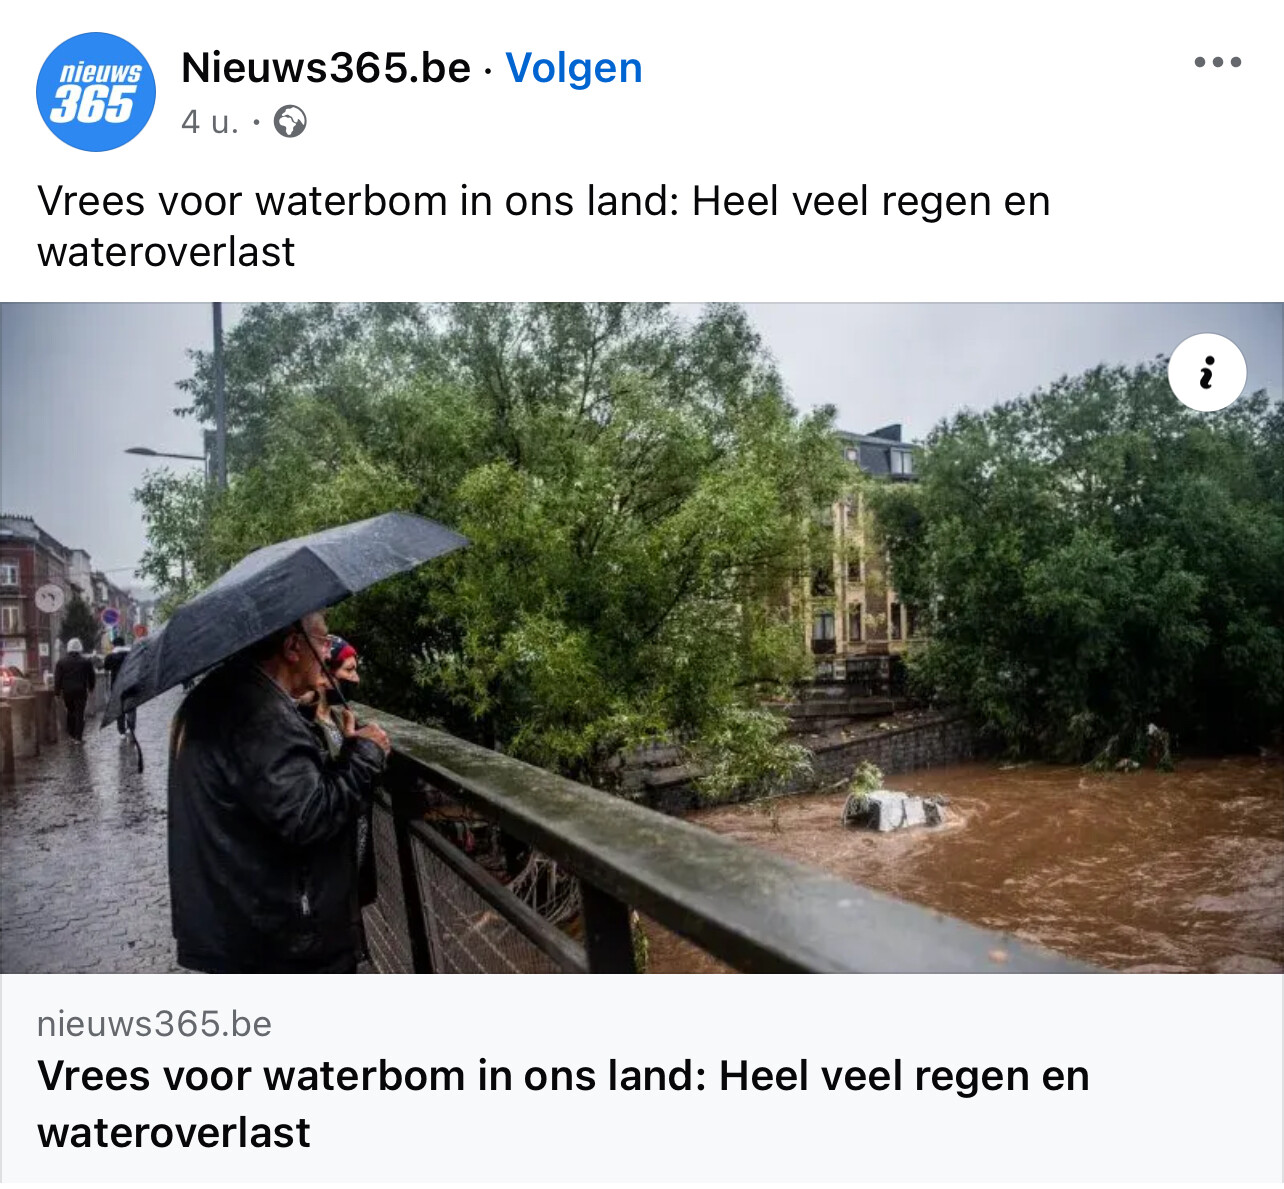Open the flood photo article thumbnail
Image resolution: width=1284 pixels, height=1189 pixels.
pyautogui.click(x=642, y=638)
